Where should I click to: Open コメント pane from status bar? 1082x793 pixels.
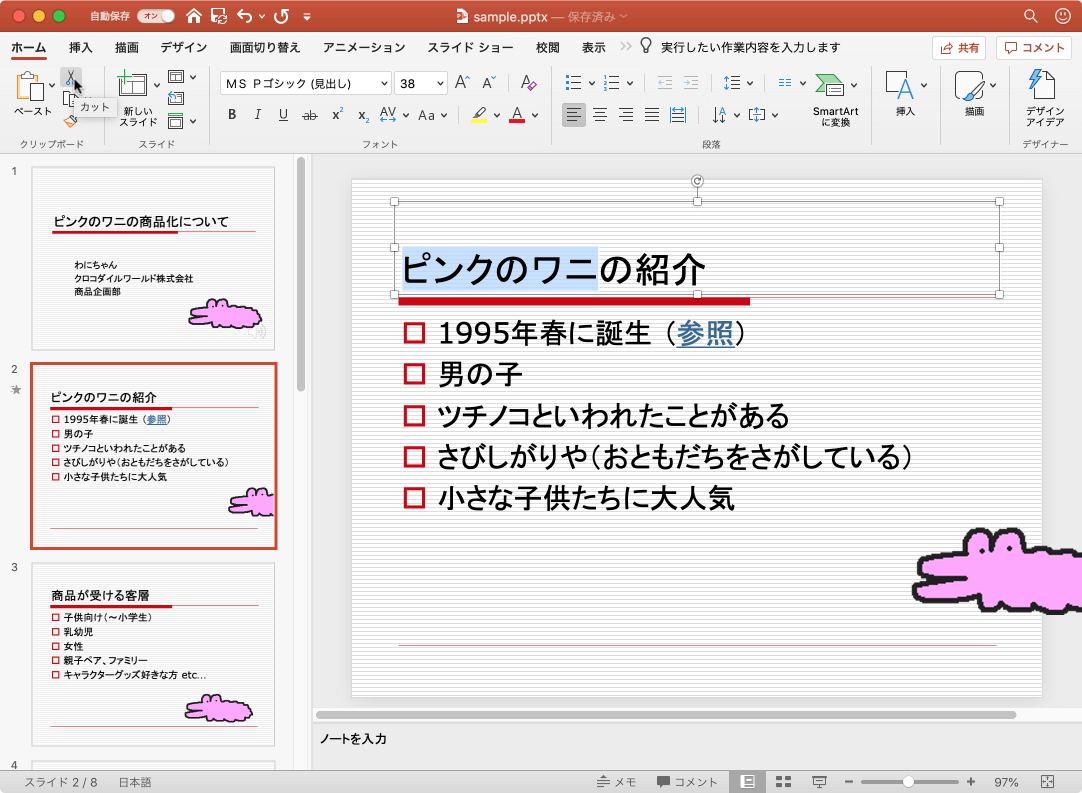(x=687, y=781)
